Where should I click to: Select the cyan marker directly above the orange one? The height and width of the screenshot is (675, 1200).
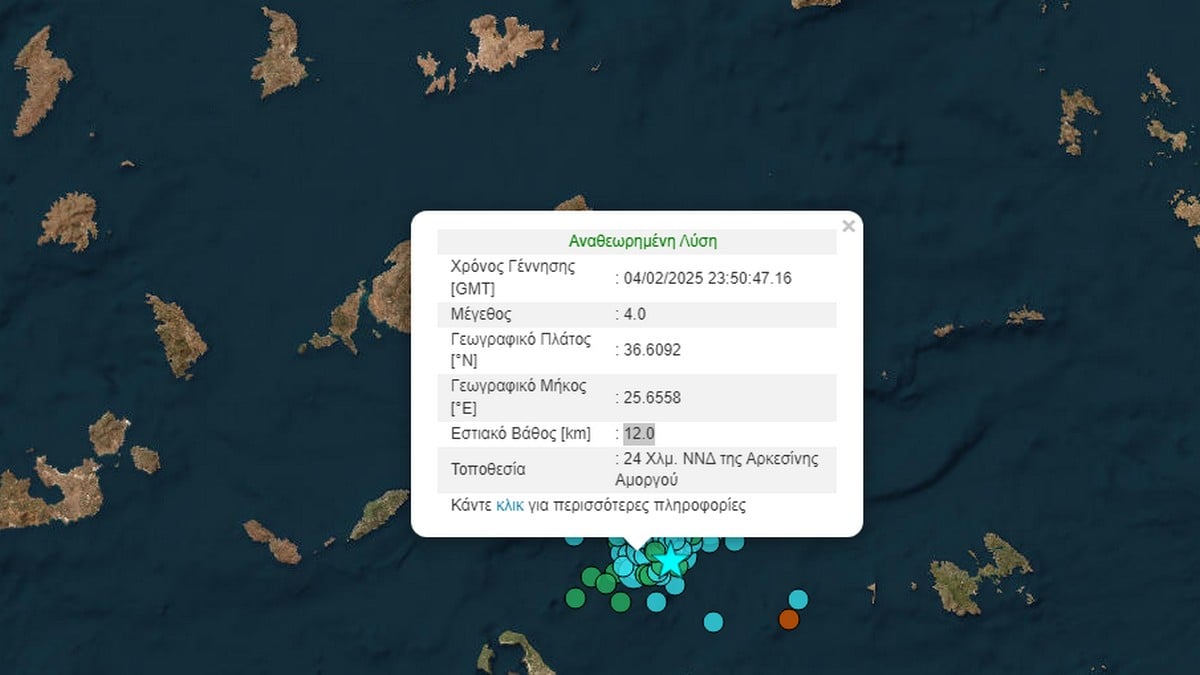tap(798, 599)
